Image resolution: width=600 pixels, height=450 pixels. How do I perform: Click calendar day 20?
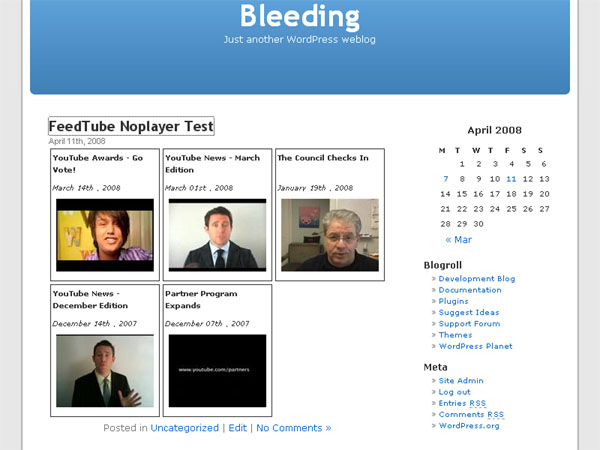(x=544, y=194)
